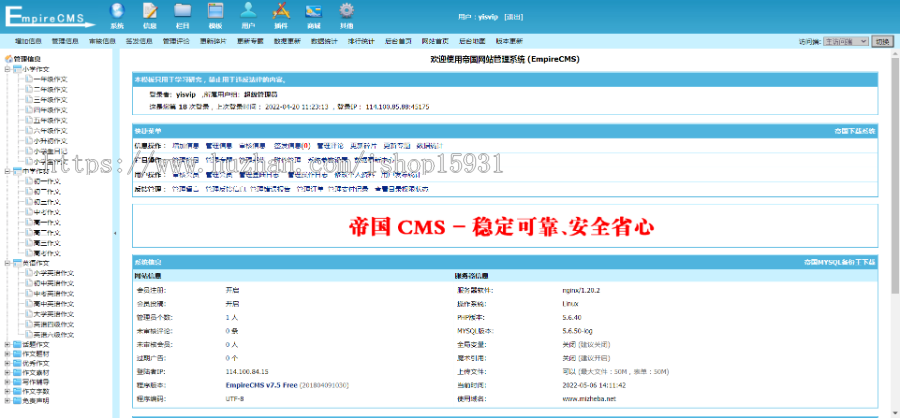The height and width of the screenshot is (418, 900).
Task: Click the EmpireCMS v7.5 Free version link
Action: 262,385
